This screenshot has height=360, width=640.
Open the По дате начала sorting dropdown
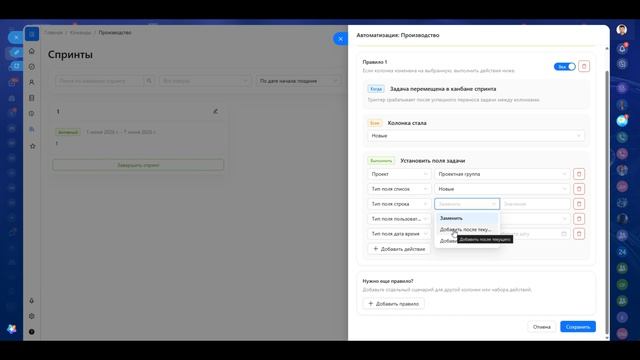coord(299,81)
